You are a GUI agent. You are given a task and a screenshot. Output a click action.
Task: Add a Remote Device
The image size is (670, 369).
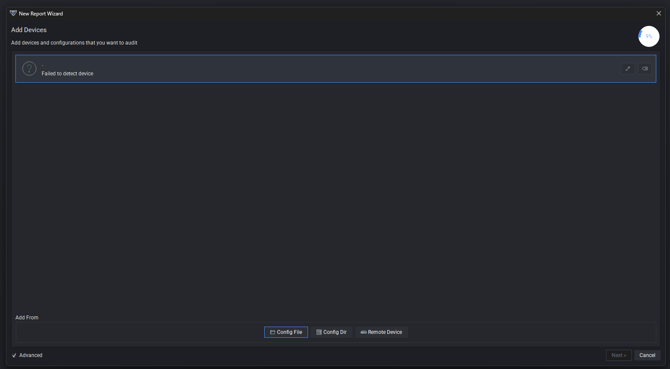(382, 332)
